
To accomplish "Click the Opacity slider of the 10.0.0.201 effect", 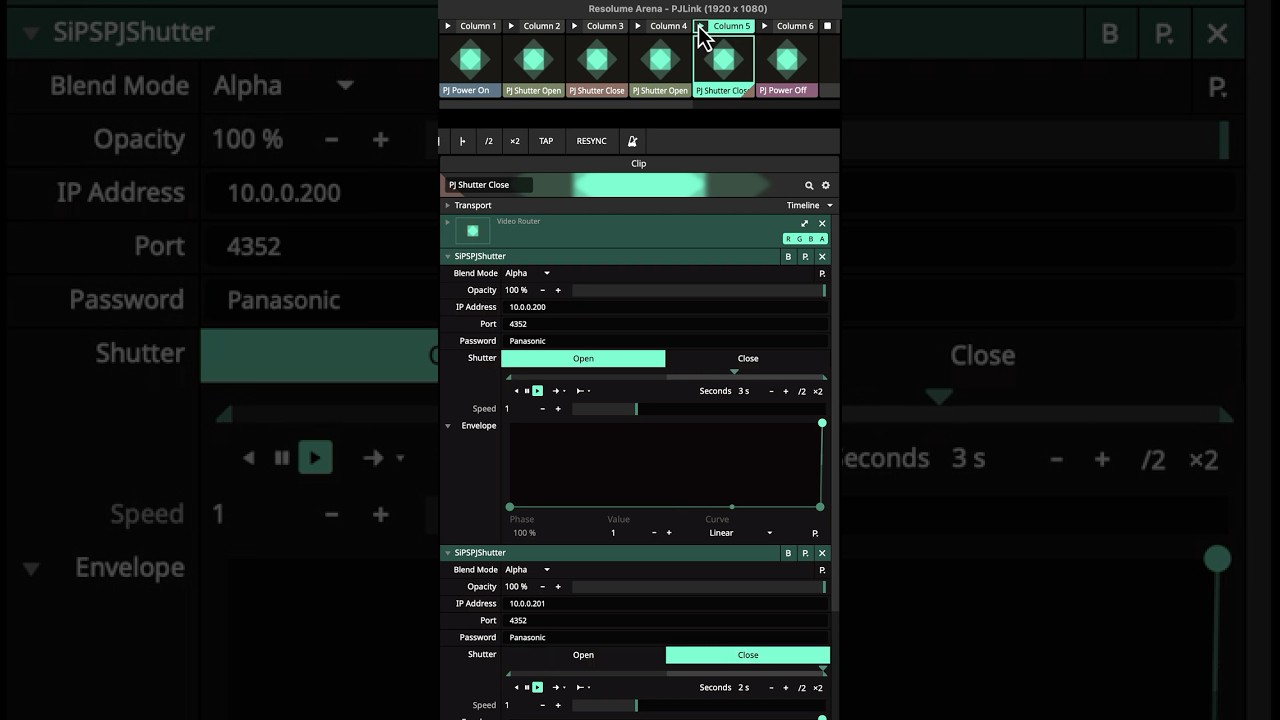I will 699,587.
